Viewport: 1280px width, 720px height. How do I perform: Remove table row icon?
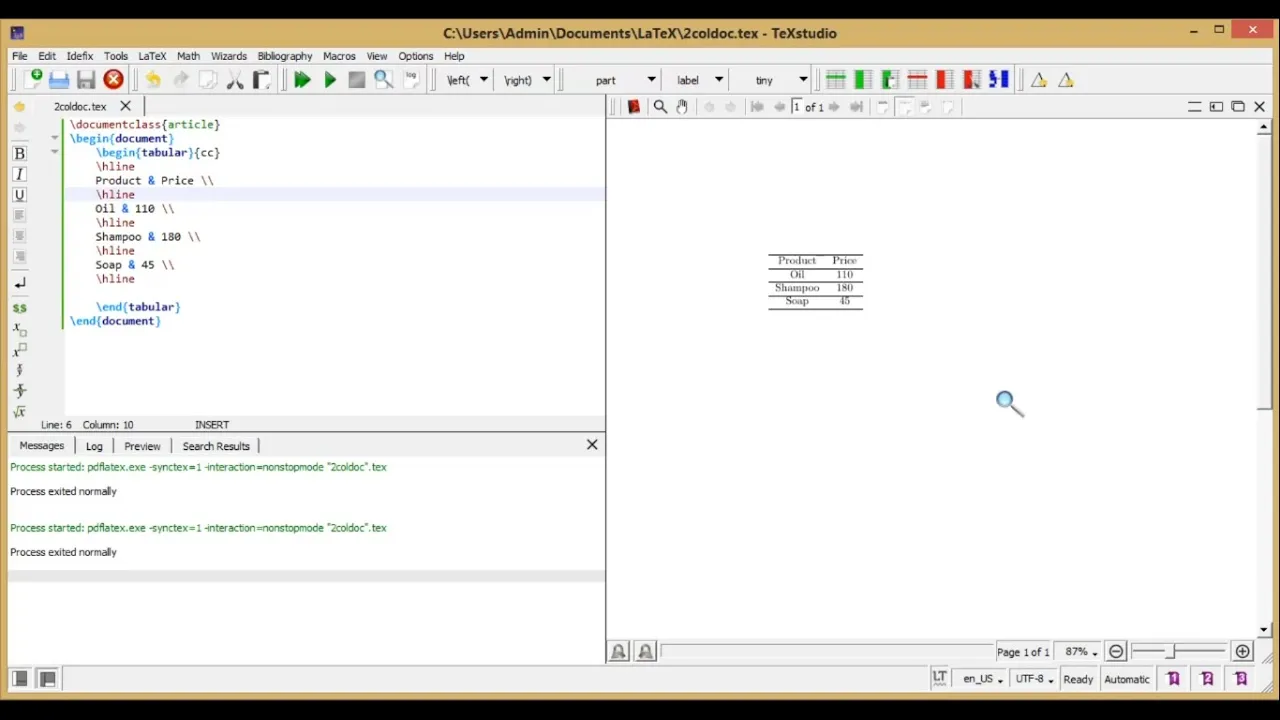tap(917, 80)
